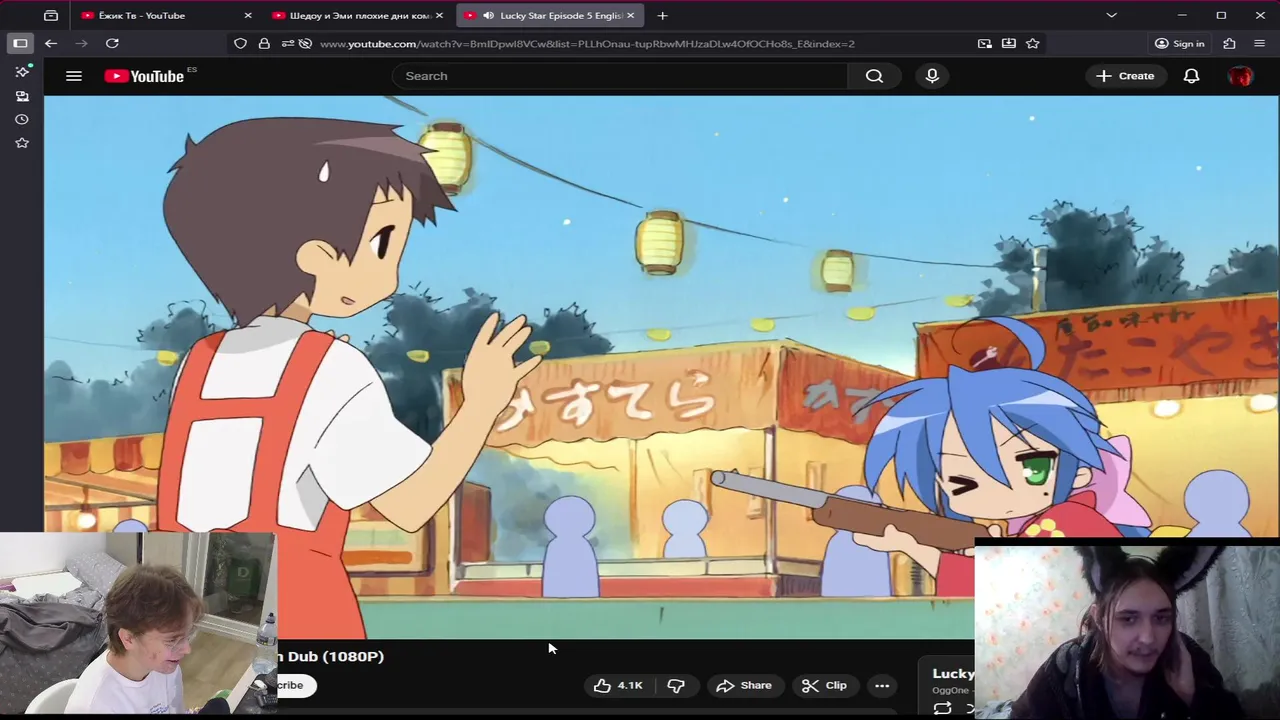The height and width of the screenshot is (720, 1280).
Task: Close the Ёжик Тв tab
Action: [x=248, y=15]
